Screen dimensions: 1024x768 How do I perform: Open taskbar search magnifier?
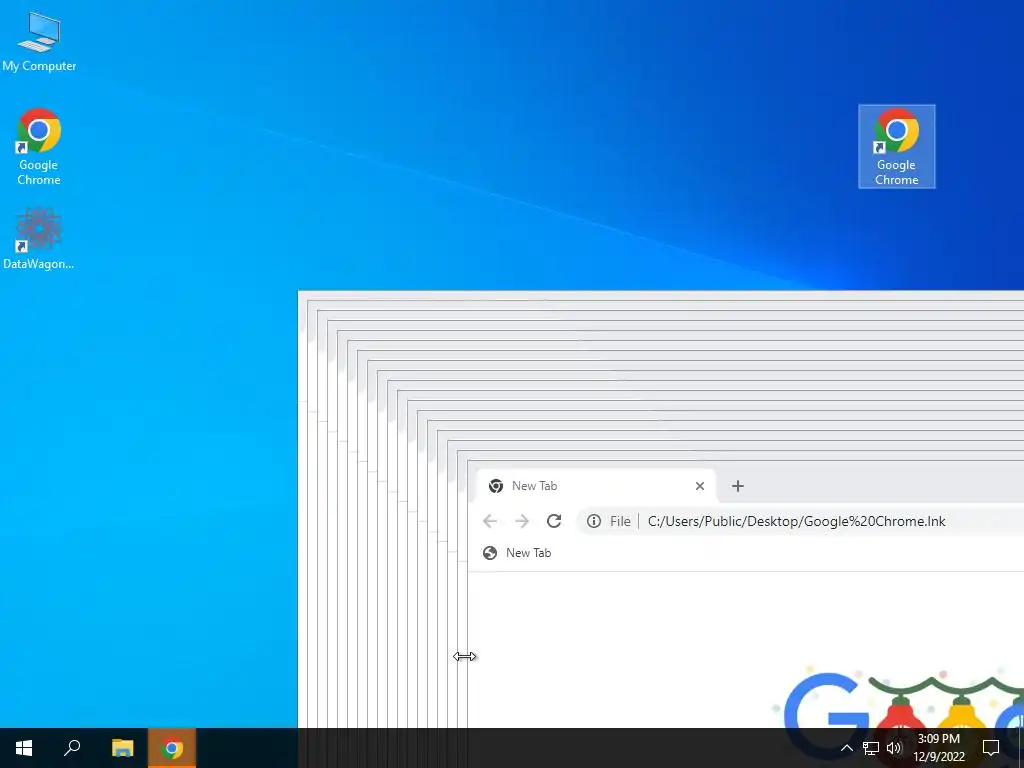pos(72,748)
